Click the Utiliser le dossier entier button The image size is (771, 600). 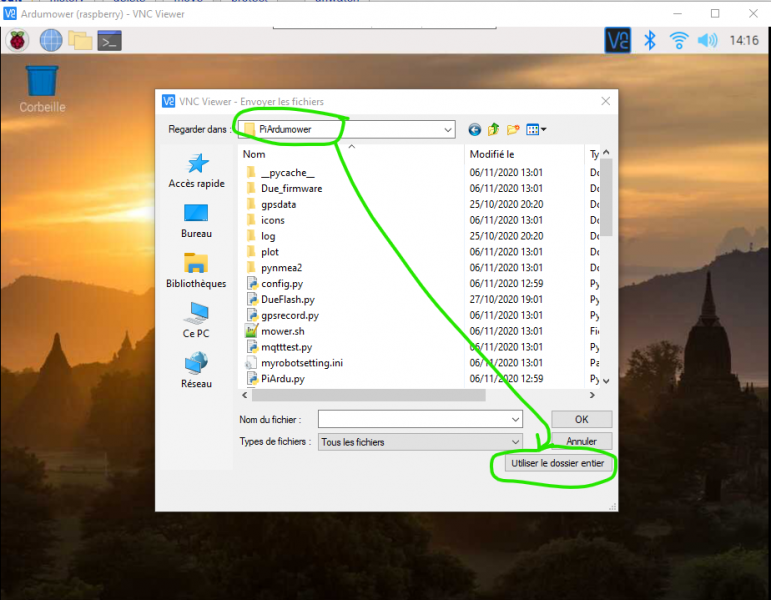point(558,463)
